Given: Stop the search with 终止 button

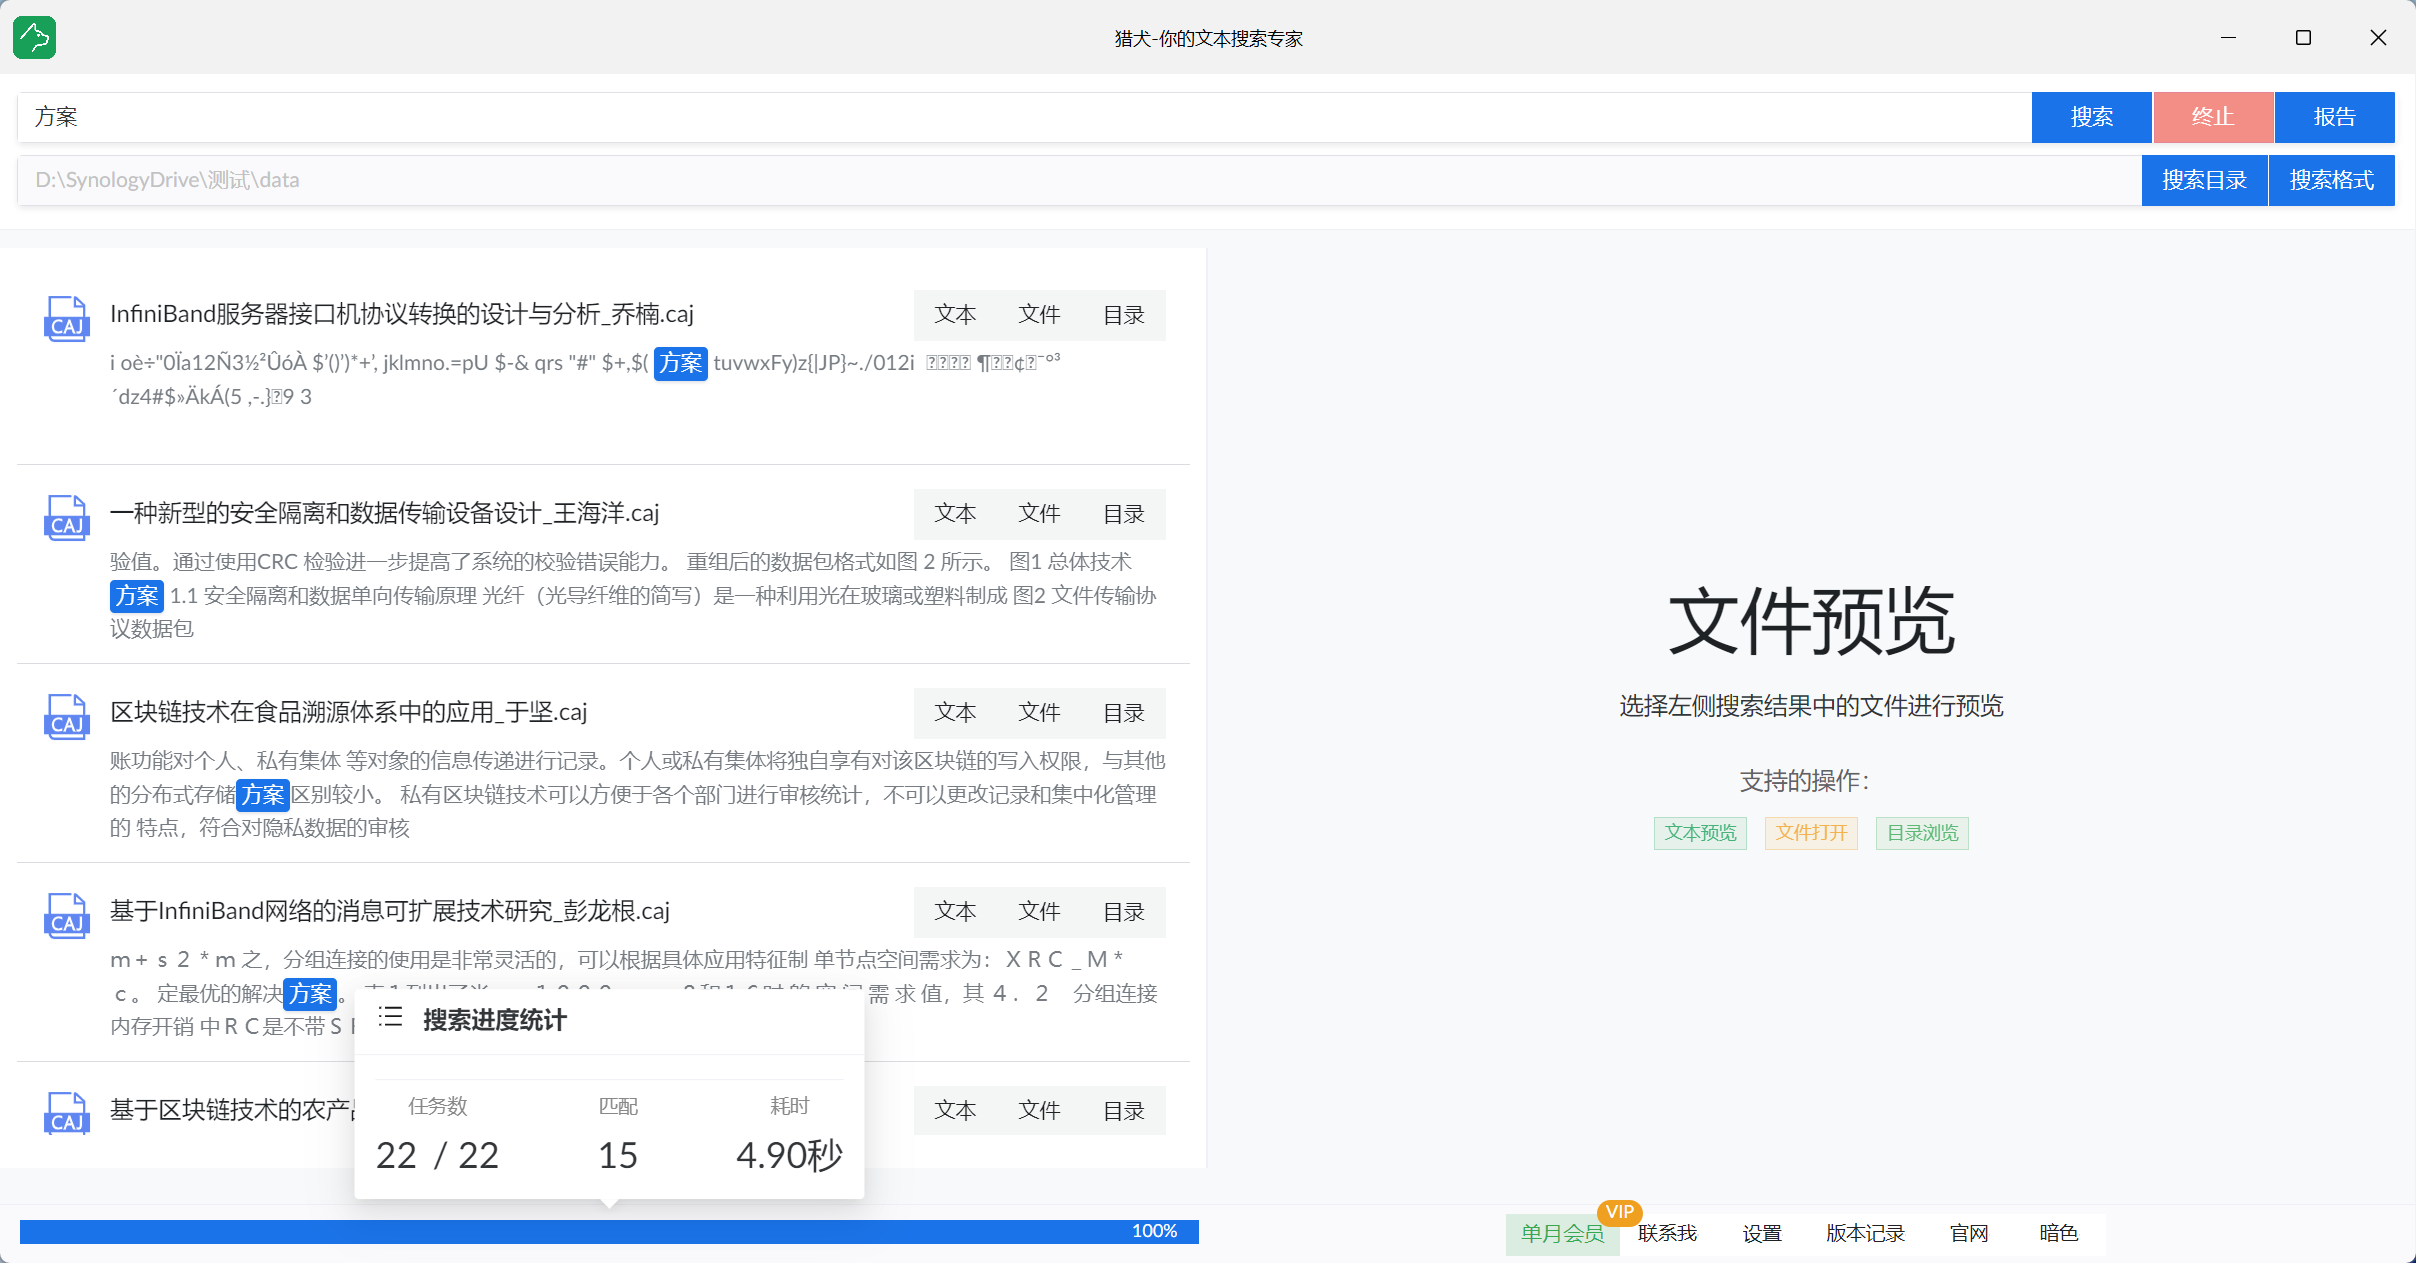Looking at the screenshot, I should coord(2213,117).
